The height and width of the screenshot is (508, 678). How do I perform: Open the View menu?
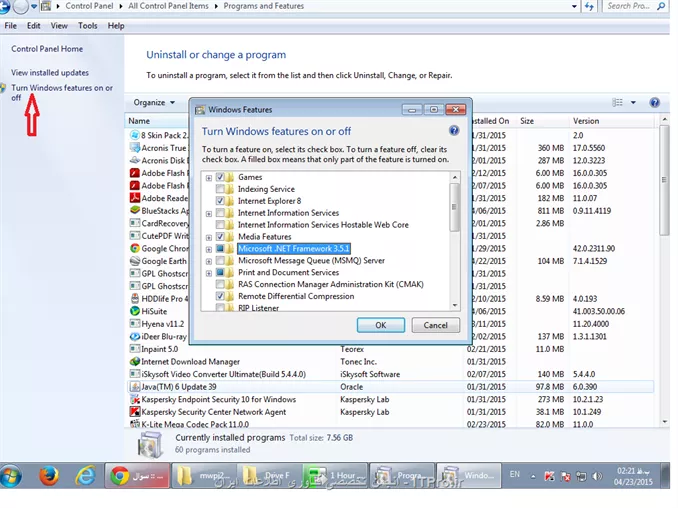point(59,26)
